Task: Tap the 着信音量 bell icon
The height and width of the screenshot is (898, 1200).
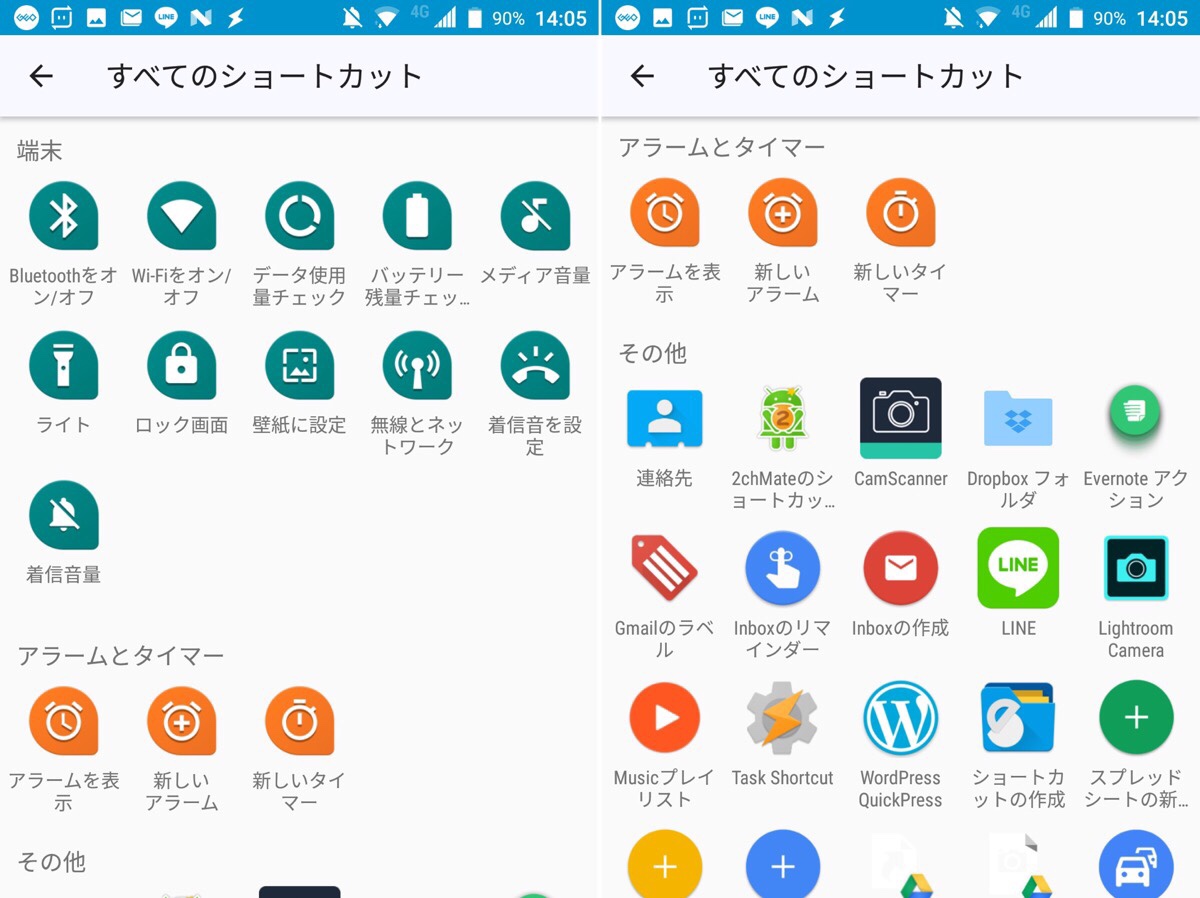Action: [64, 515]
